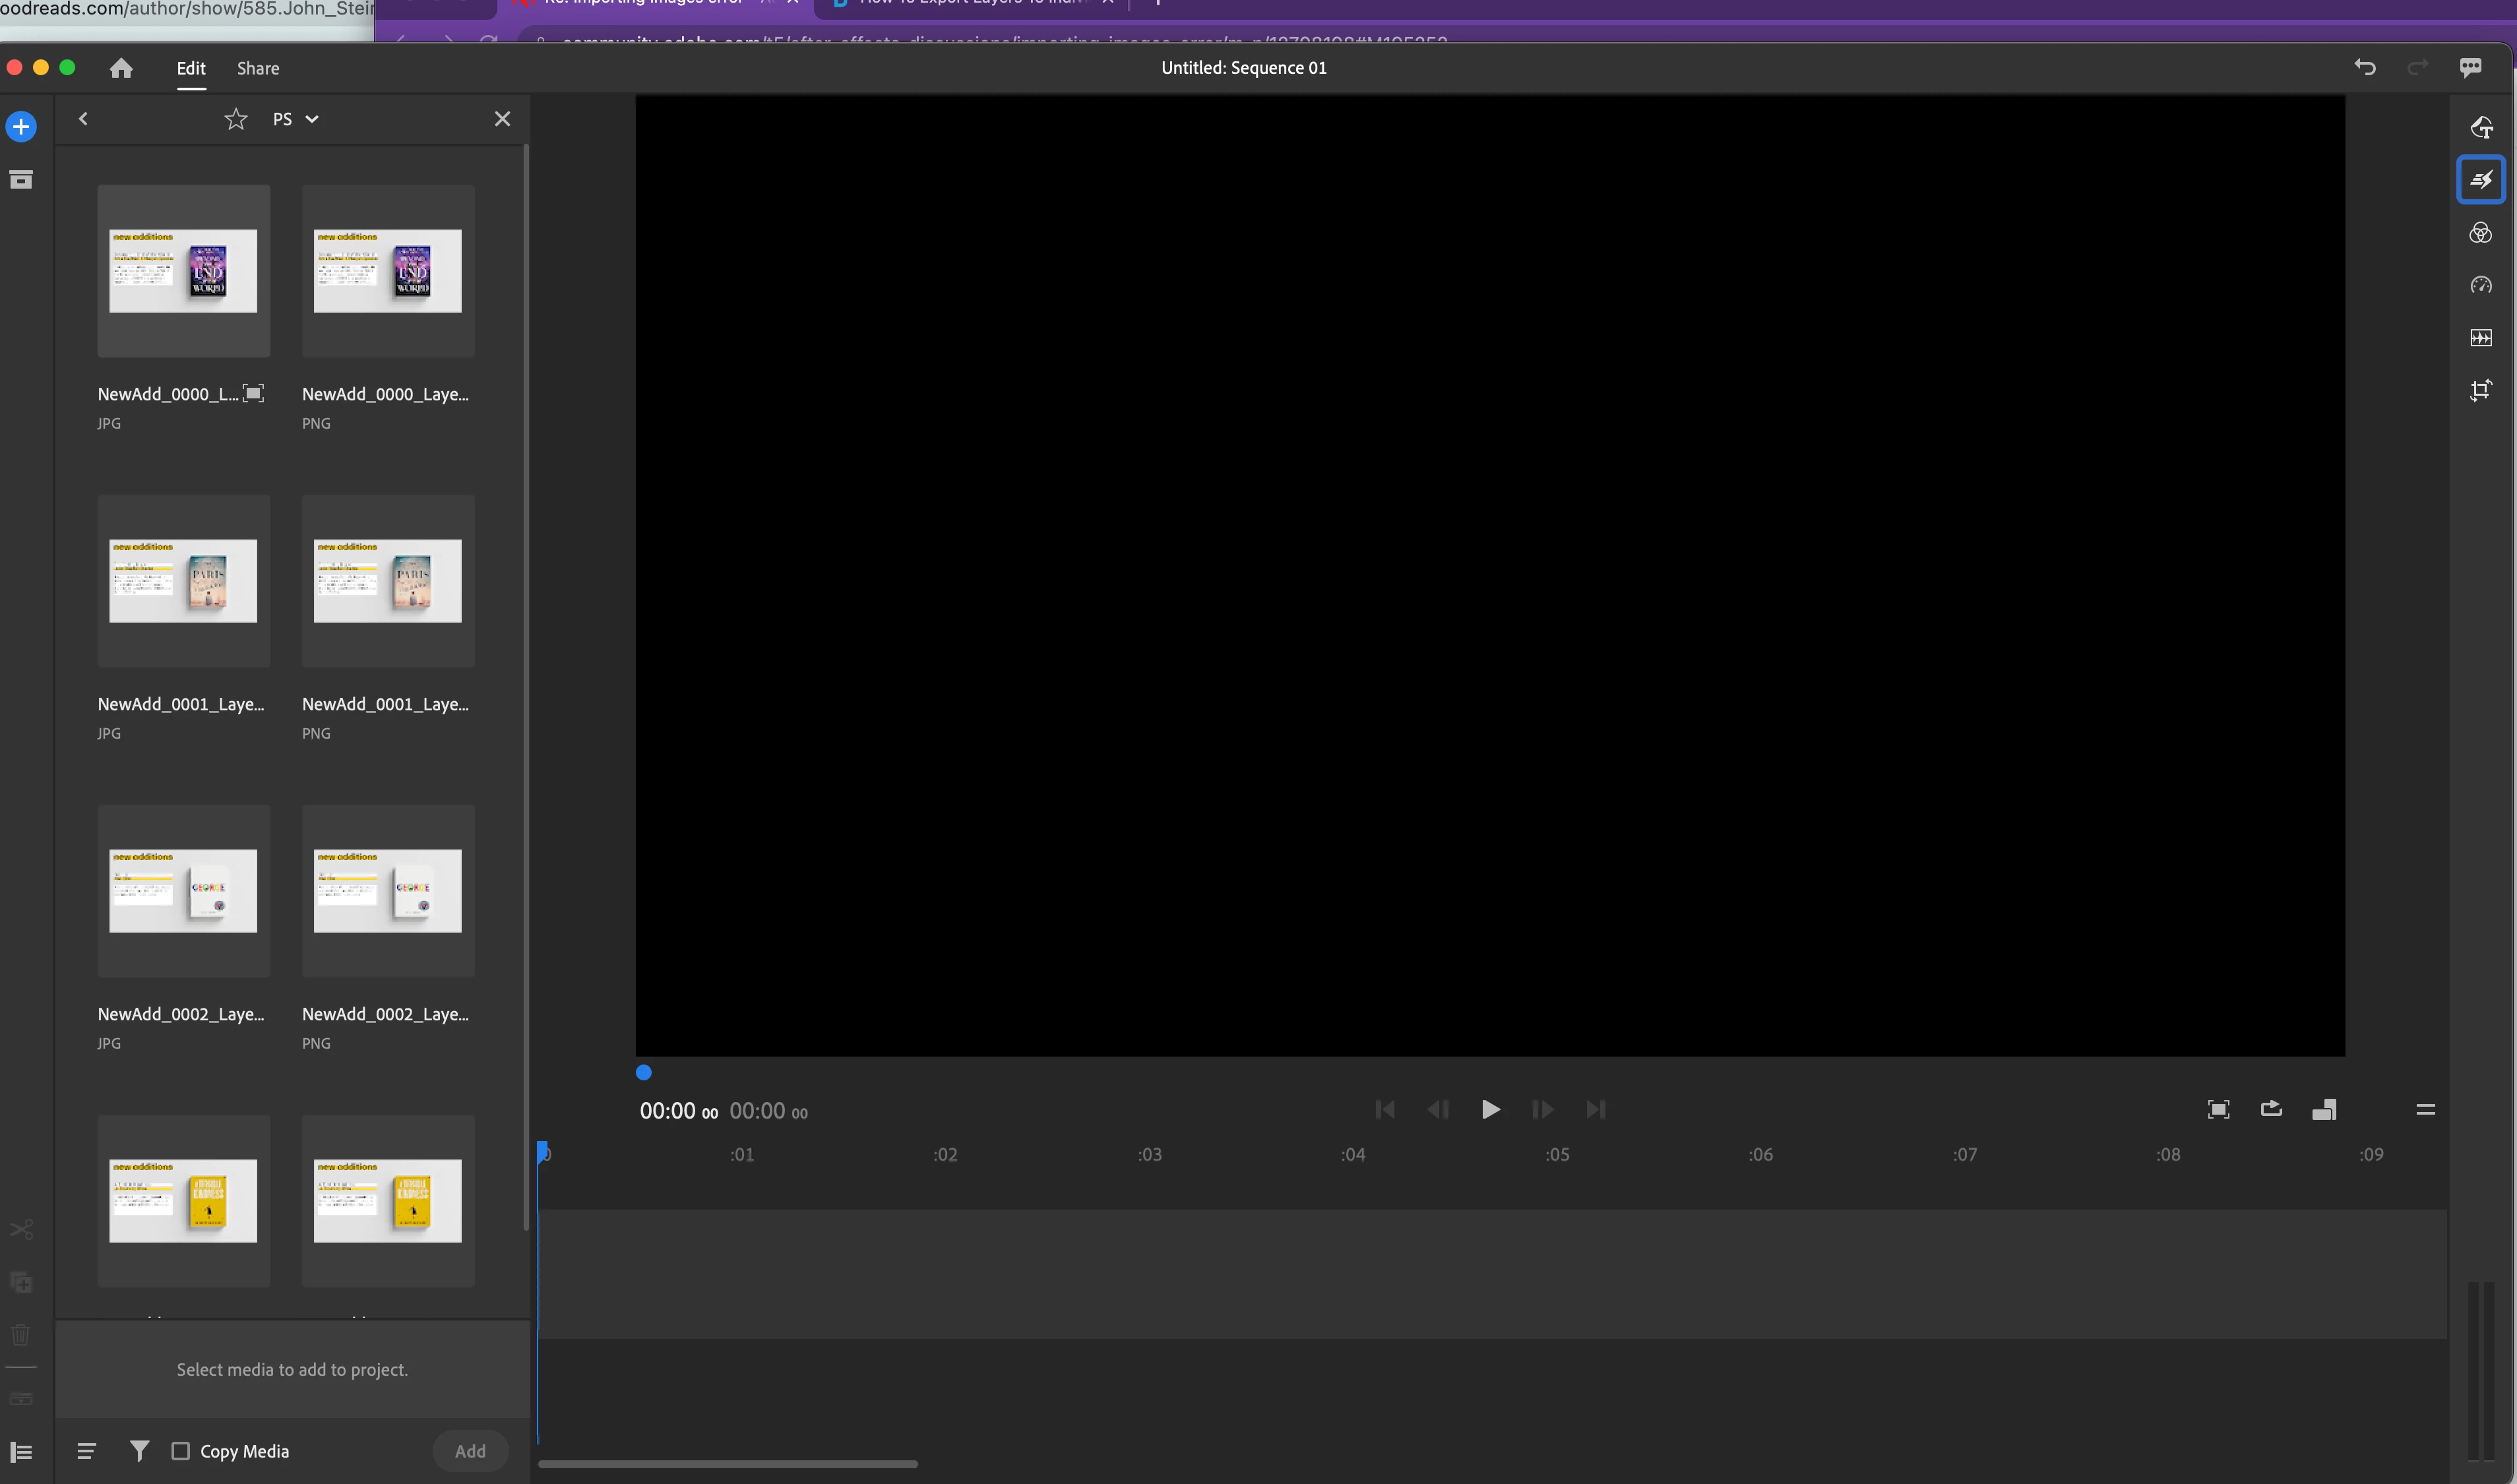Viewport: 2517px width, 1484px height.
Task: Toggle fullscreen preview button
Action: [x=2218, y=1109]
